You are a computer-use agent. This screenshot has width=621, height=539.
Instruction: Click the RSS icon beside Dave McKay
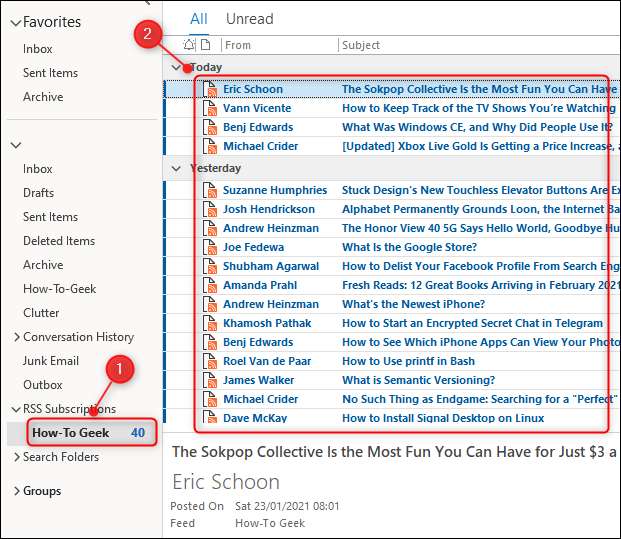pos(211,418)
